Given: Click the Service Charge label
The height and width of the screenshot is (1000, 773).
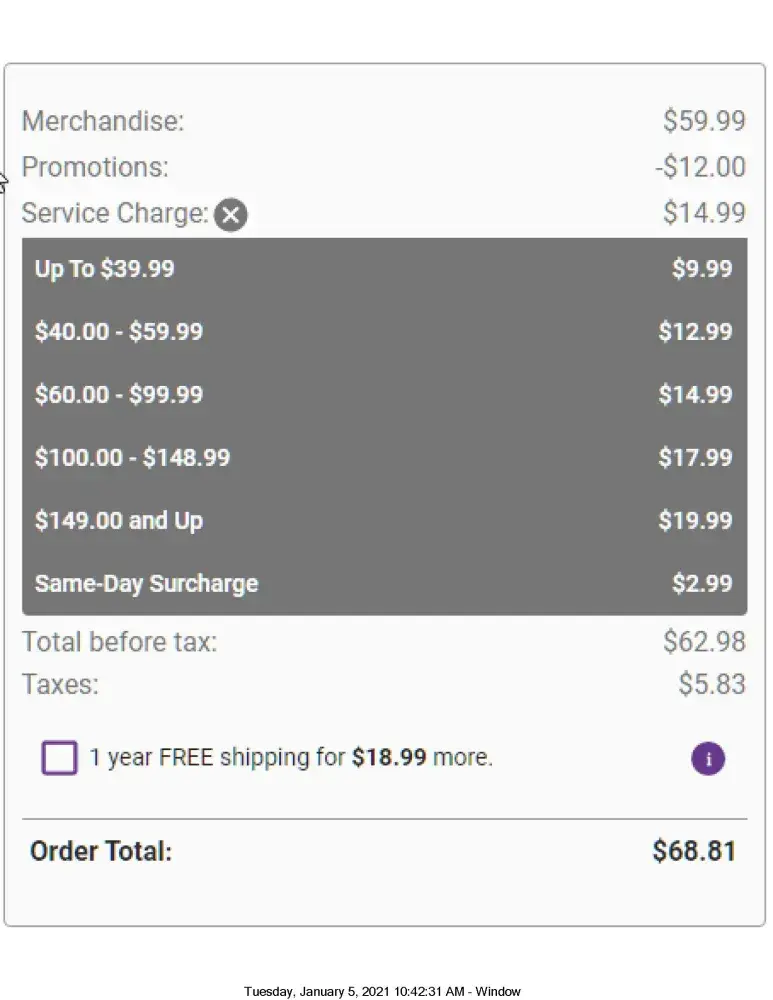Looking at the screenshot, I should point(115,214).
